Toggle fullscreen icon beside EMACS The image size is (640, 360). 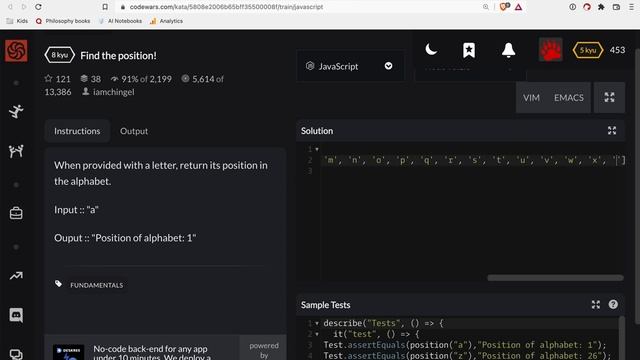(x=609, y=97)
